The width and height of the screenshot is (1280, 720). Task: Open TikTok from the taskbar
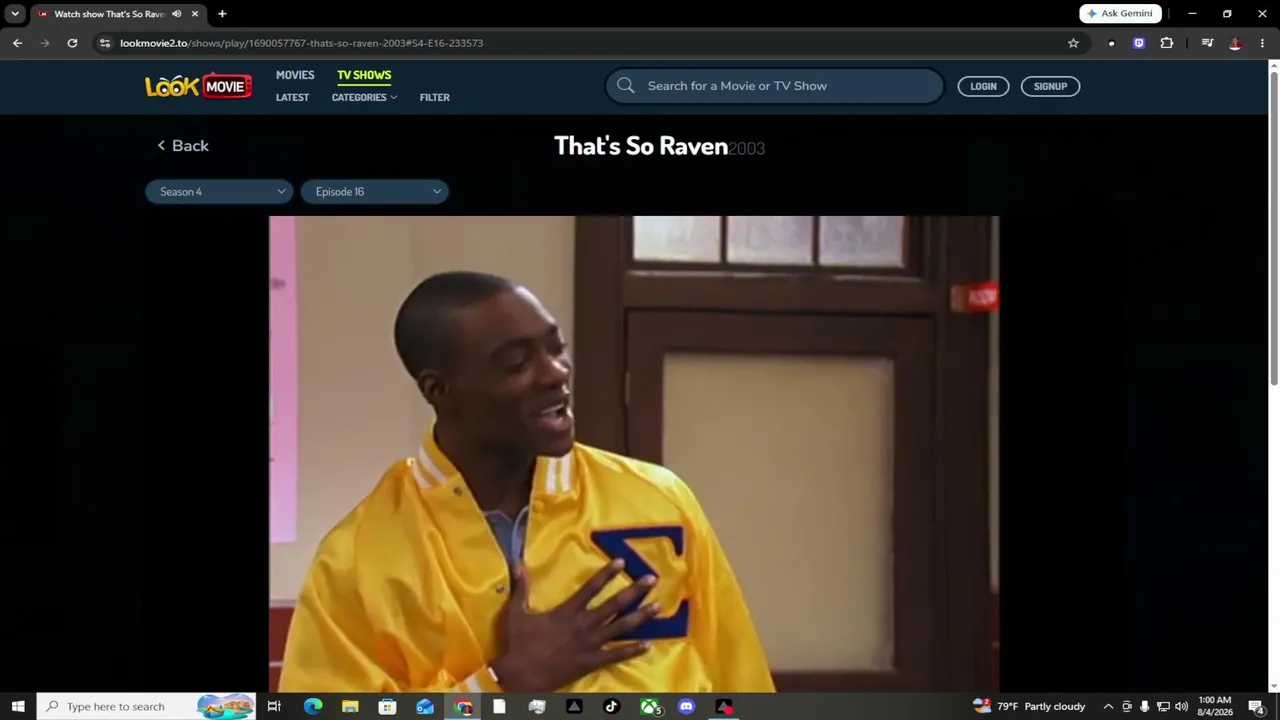pos(612,706)
